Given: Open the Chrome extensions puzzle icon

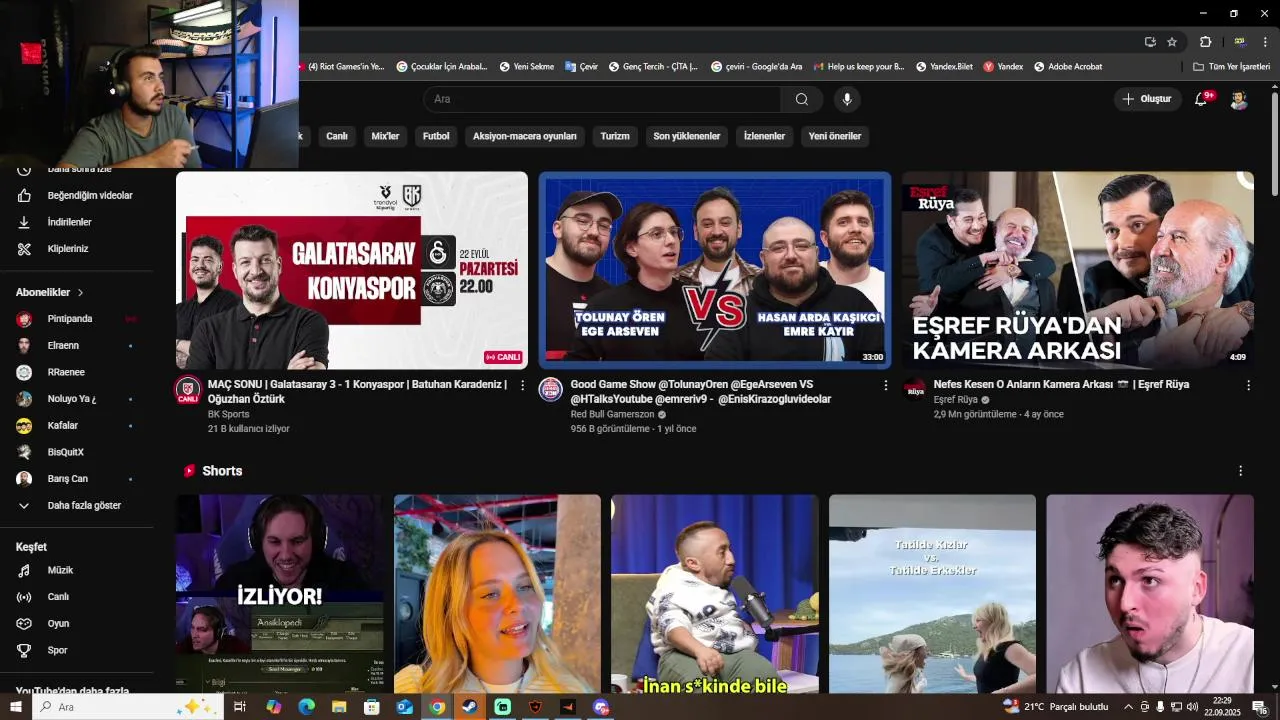Looking at the screenshot, I should [x=1205, y=42].
